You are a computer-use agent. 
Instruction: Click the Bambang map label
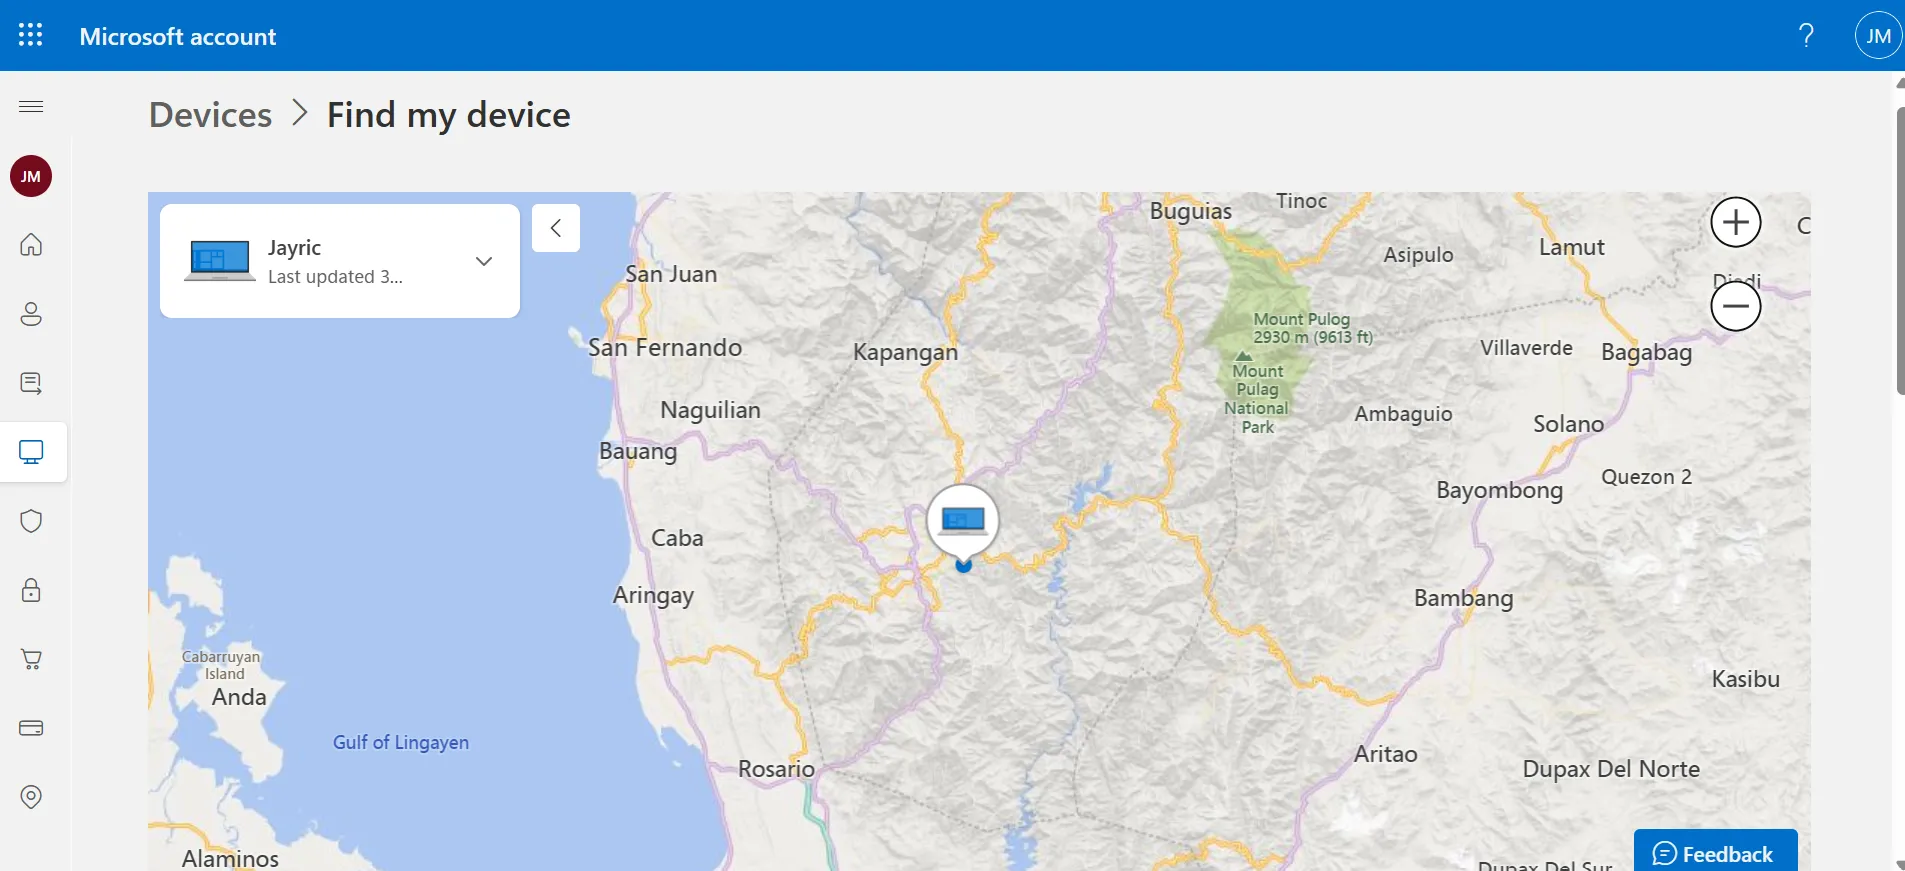point(1463,598)
